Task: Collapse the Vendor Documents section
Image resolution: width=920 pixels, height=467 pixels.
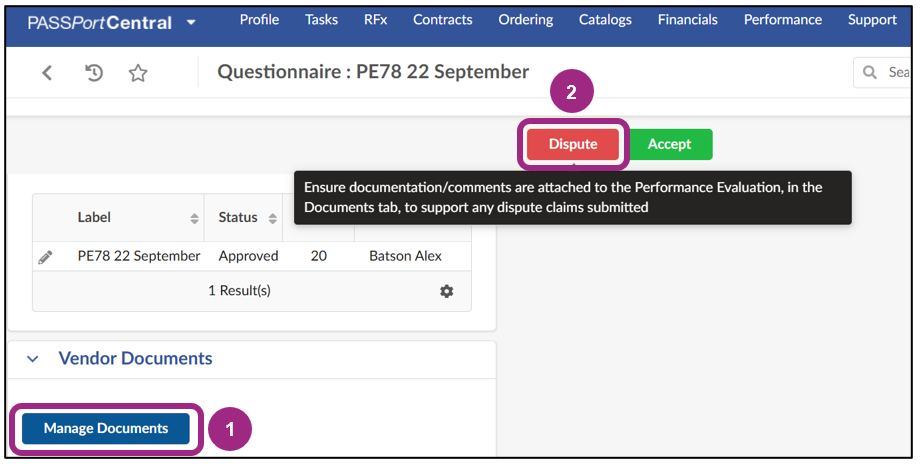Action: tap(32, 359)
